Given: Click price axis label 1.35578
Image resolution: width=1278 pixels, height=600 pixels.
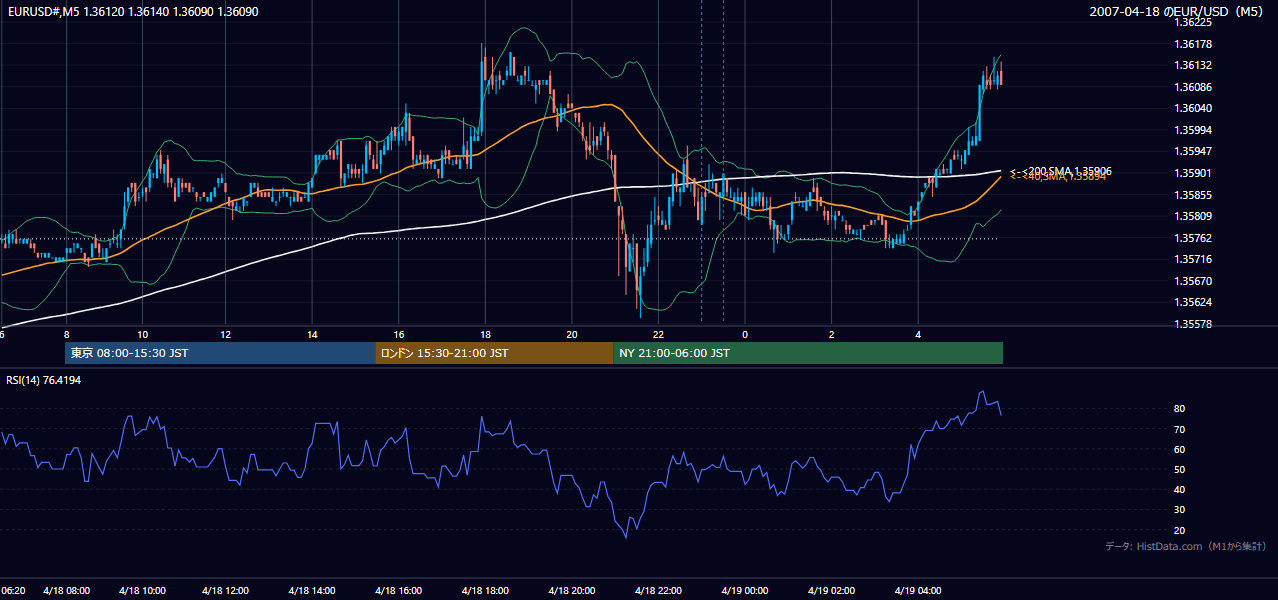Looking at the screenshot, I should coord(1192,324).
